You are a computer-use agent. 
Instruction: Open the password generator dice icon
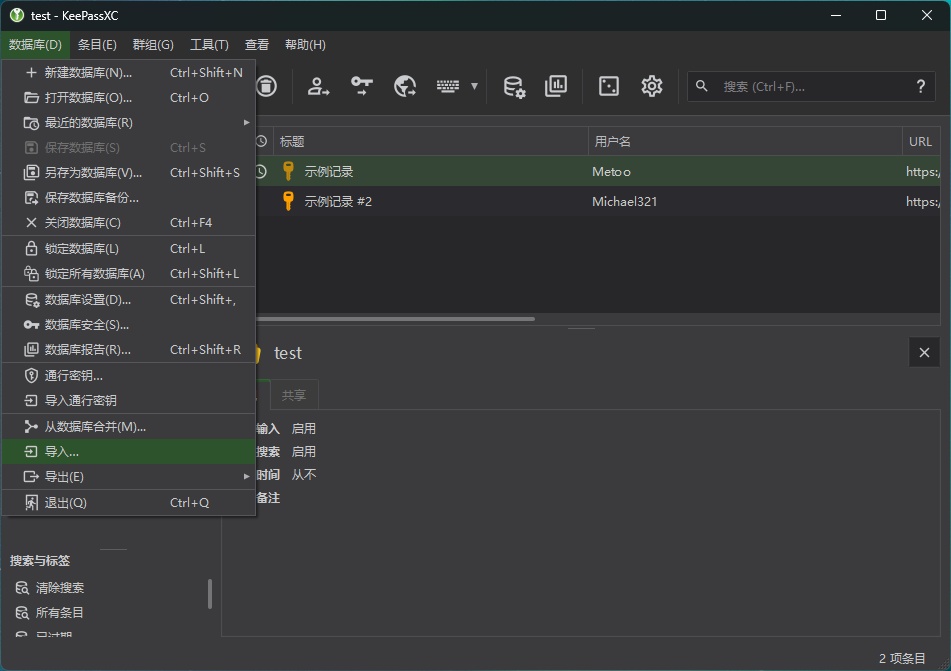tap(608, 86)
